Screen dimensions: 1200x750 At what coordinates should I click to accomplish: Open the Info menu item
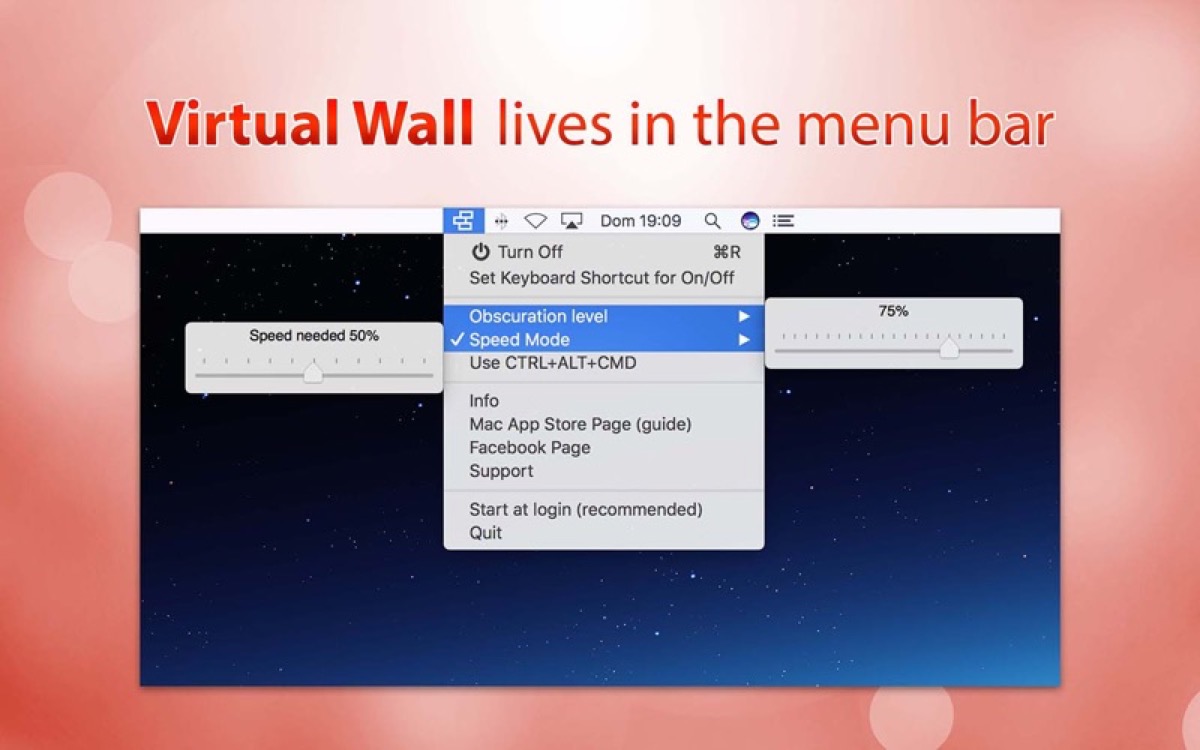coord(604,401)
